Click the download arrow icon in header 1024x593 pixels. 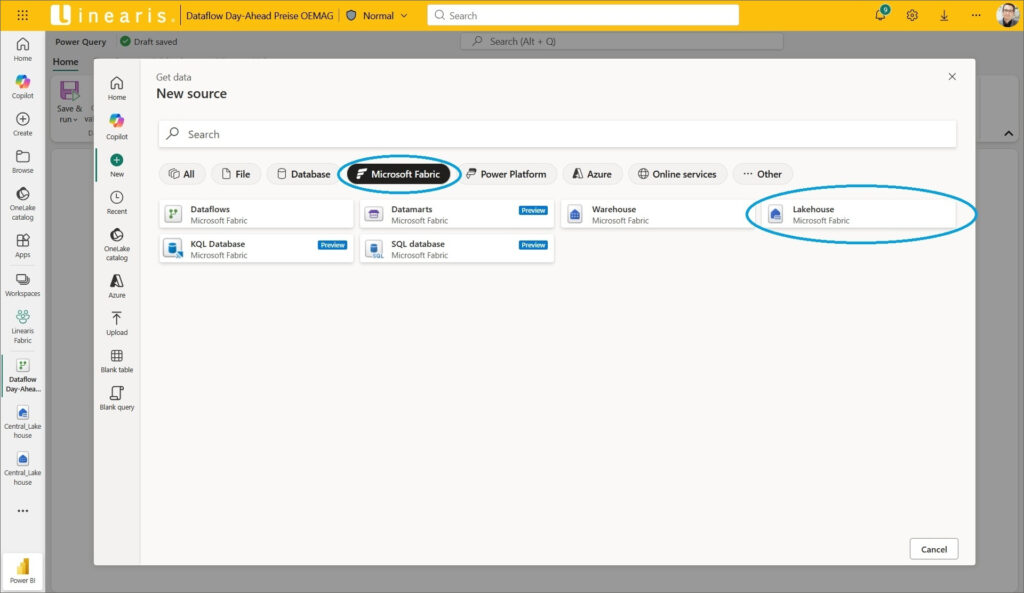pyautogui.click(x=944, y=16)
